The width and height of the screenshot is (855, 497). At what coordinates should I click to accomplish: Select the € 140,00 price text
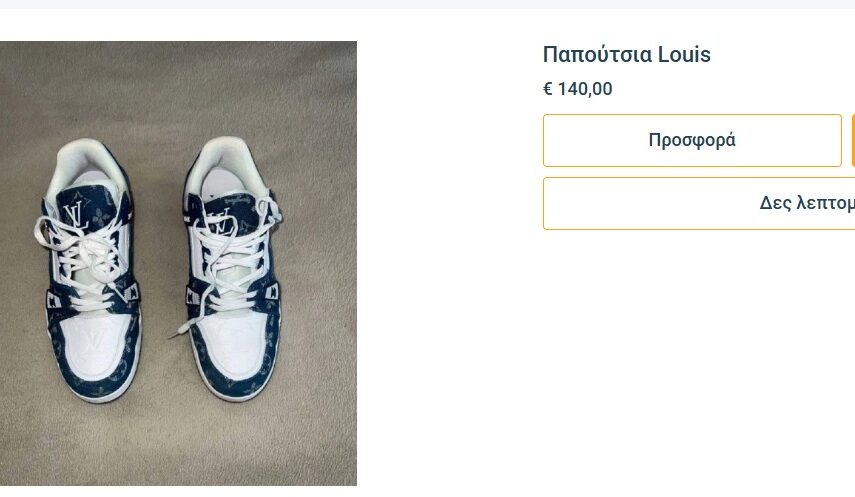click(578, 89)
